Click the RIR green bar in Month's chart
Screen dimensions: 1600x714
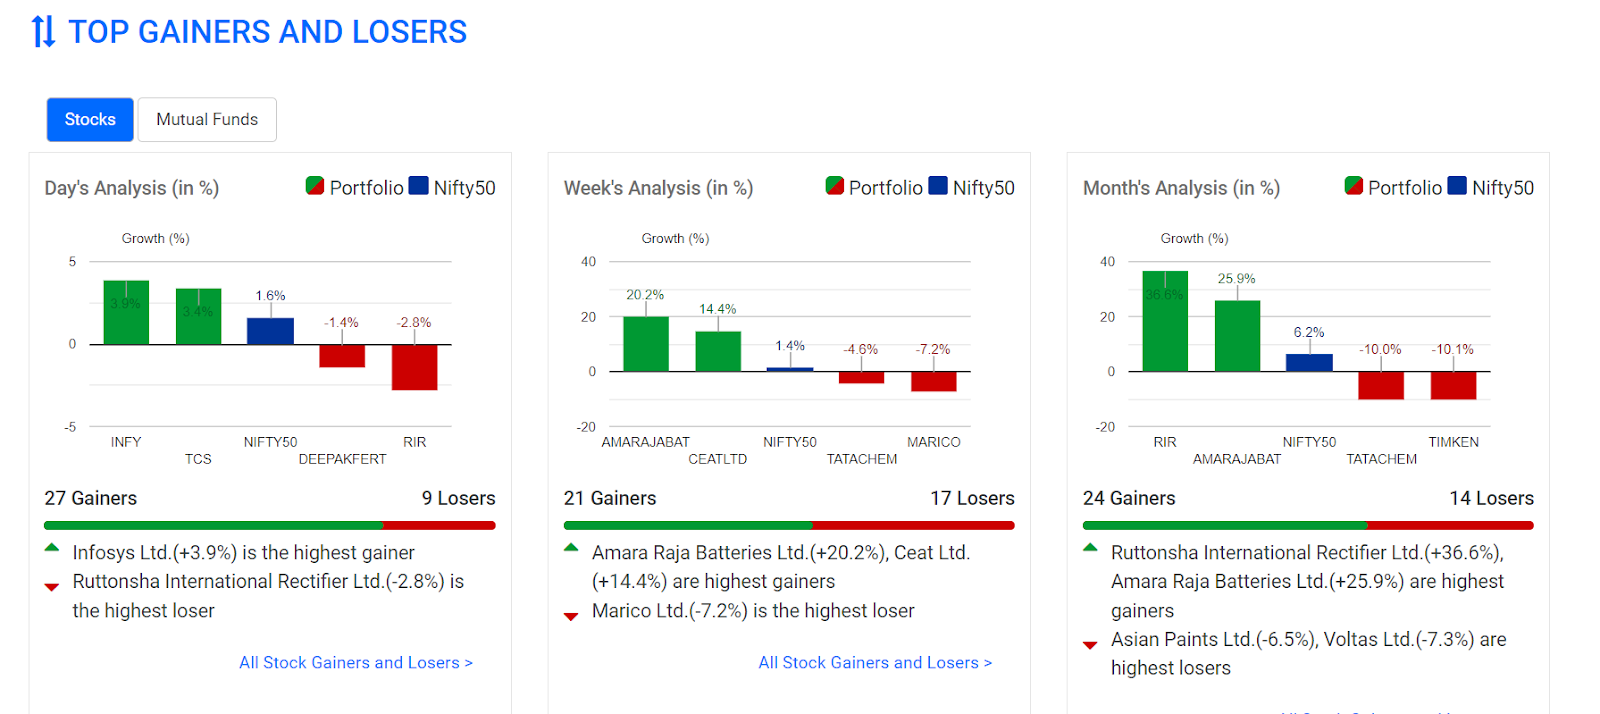pyautogui.click(x=1165, y=321)
